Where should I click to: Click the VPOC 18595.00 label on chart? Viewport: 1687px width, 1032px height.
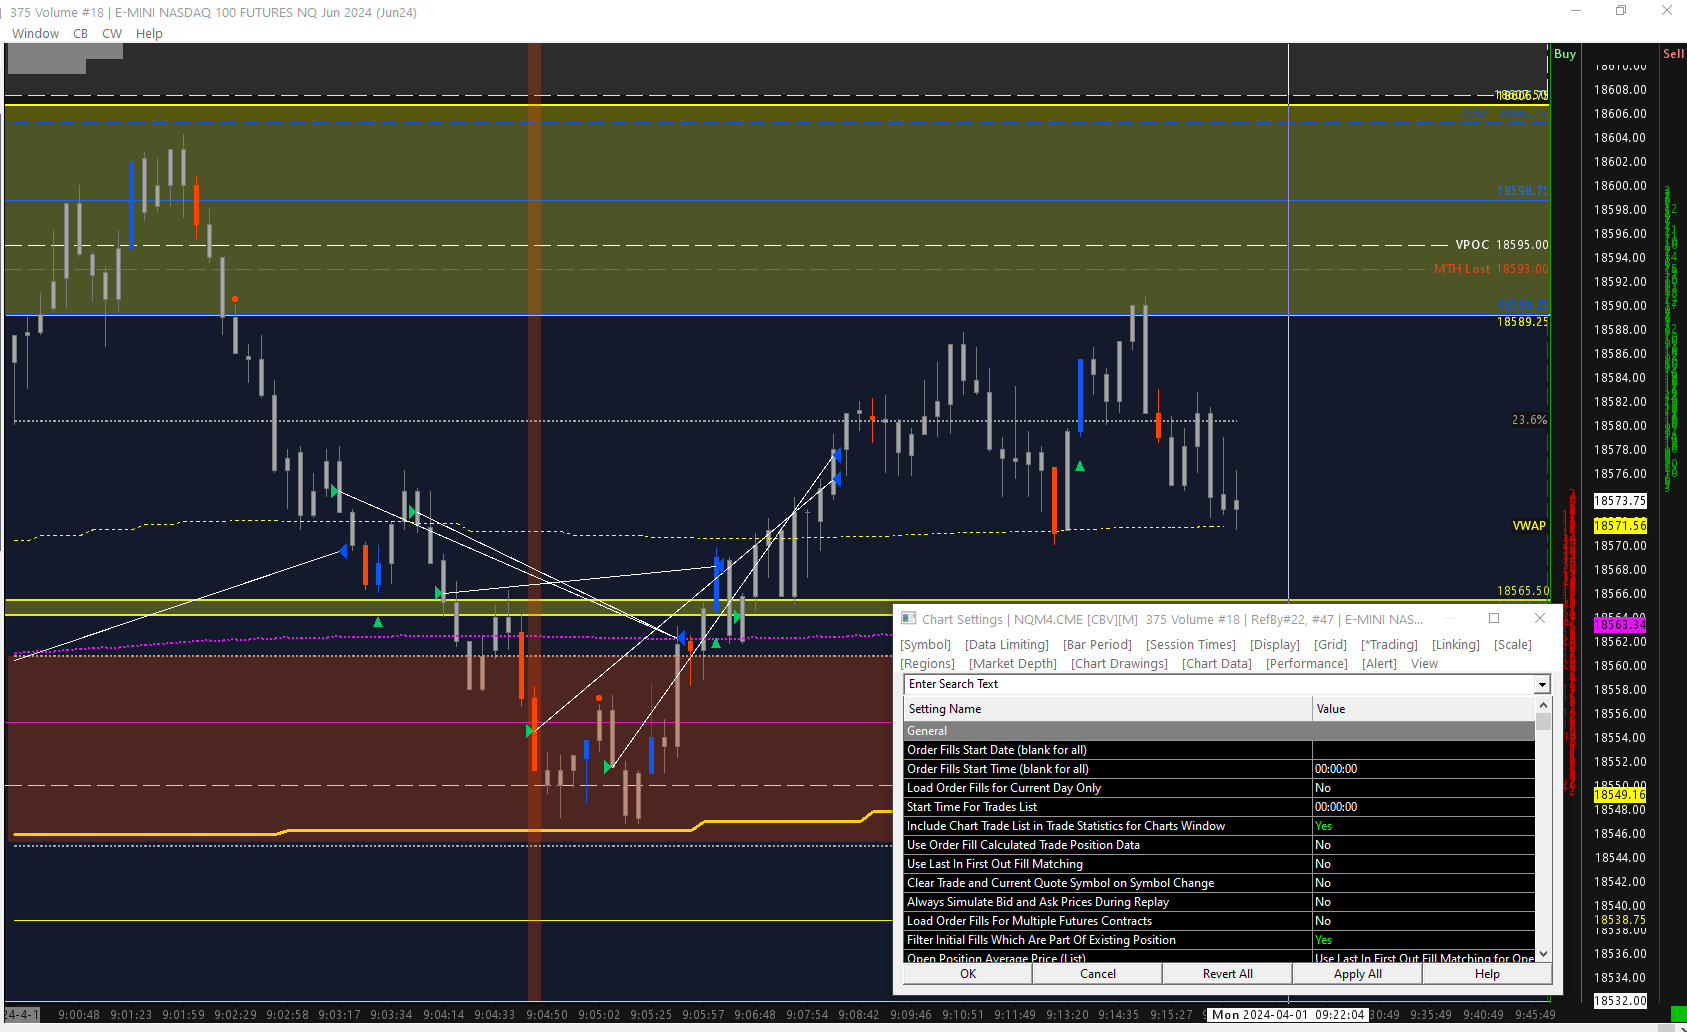tap(1502, 245)
